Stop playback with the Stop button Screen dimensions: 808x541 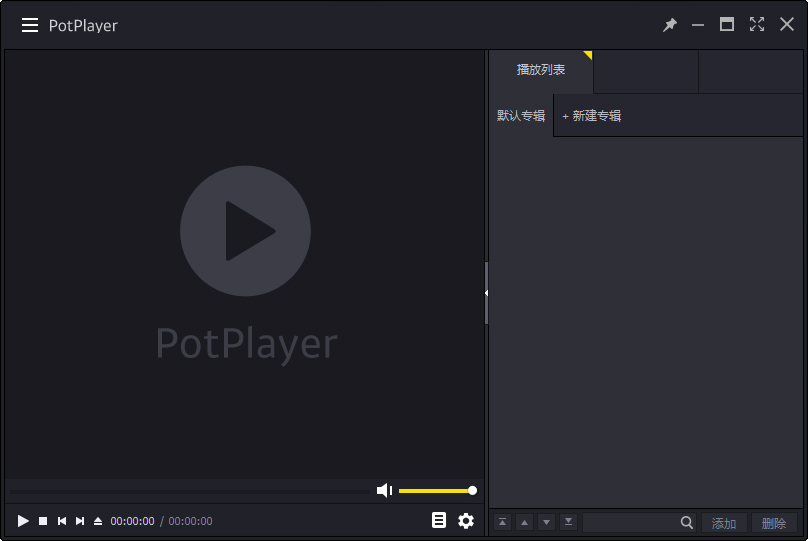click(x=43, y=521)
